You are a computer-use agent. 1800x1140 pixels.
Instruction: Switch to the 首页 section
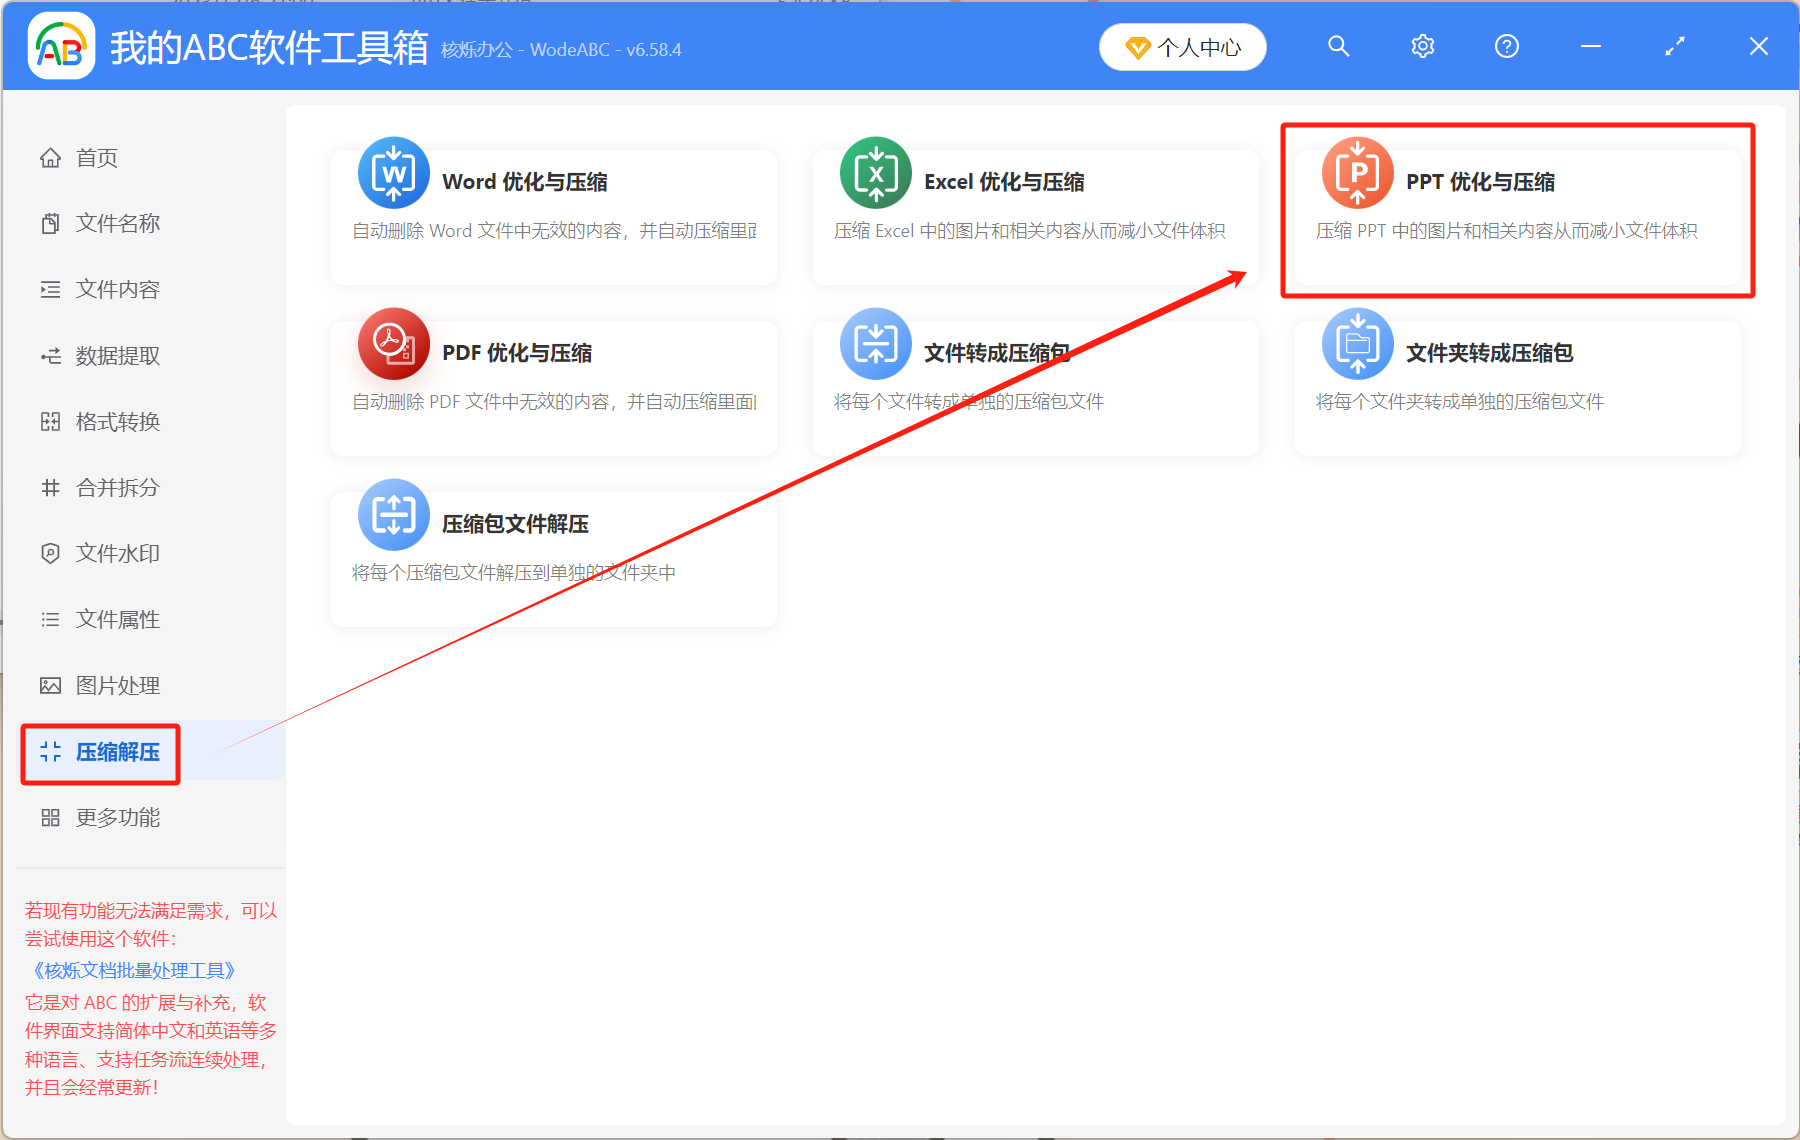click(x=95, y=157)
